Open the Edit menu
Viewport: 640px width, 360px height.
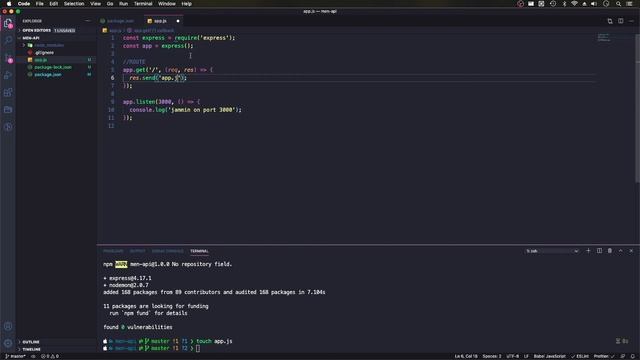click(53, 4)
